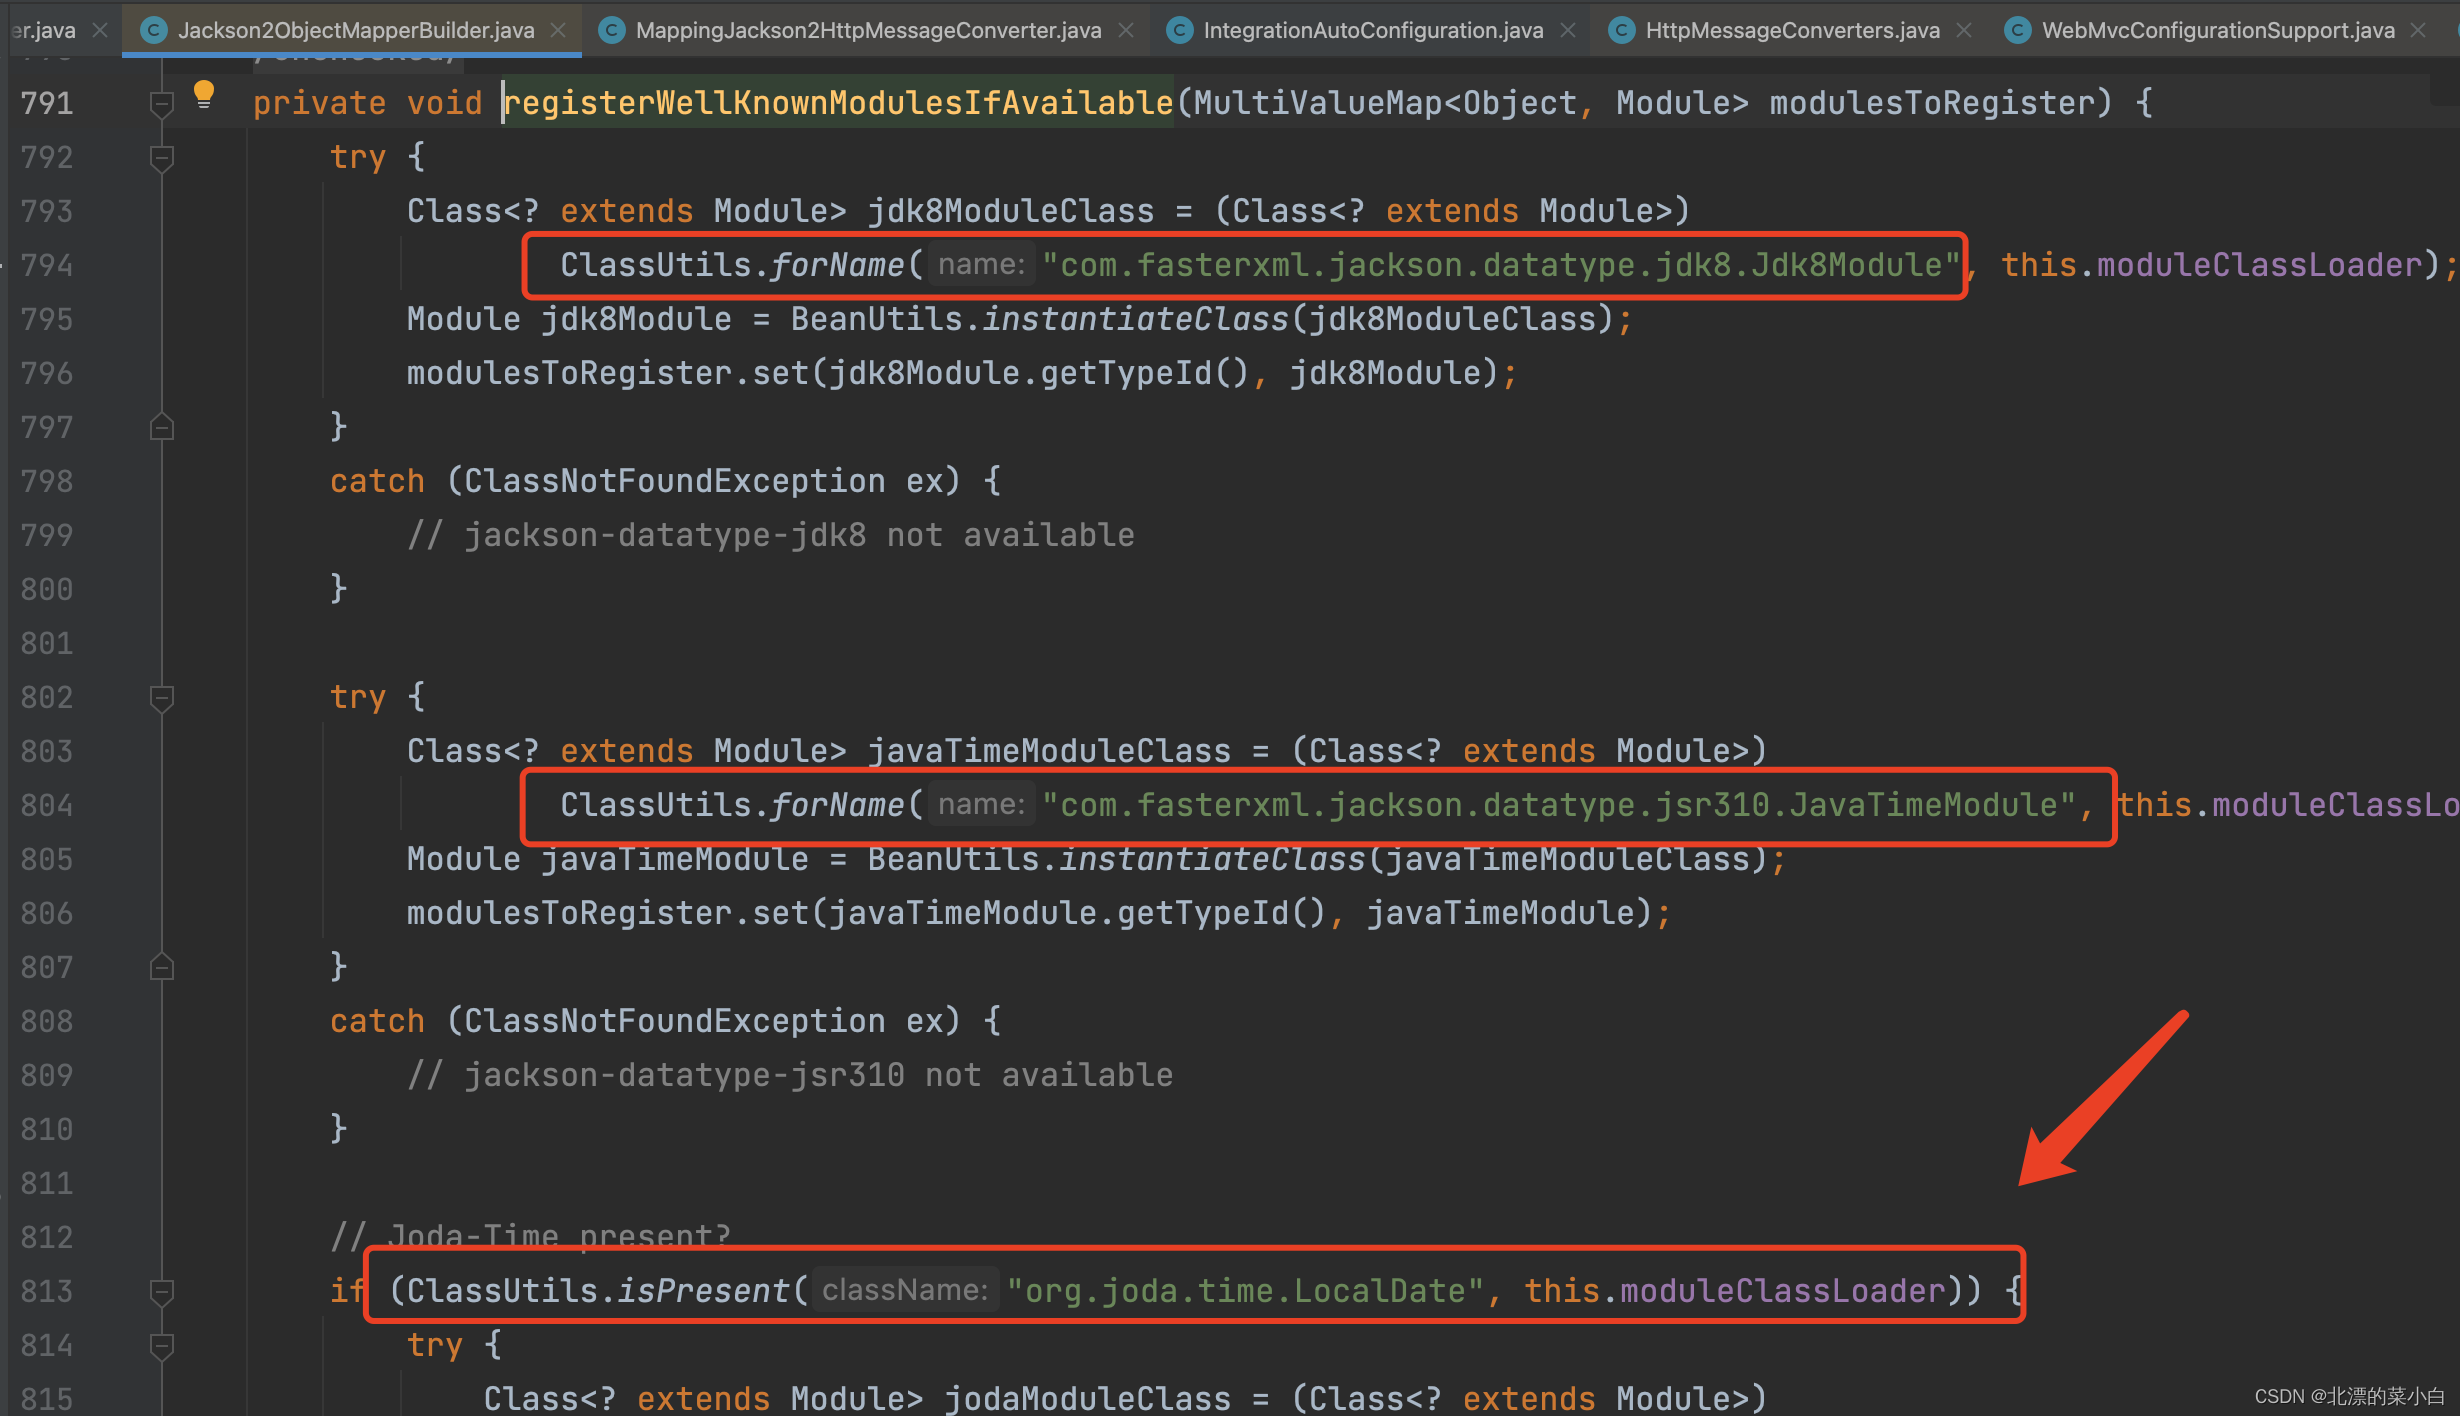Collapse try block fold at line 814

(161, 1345)
